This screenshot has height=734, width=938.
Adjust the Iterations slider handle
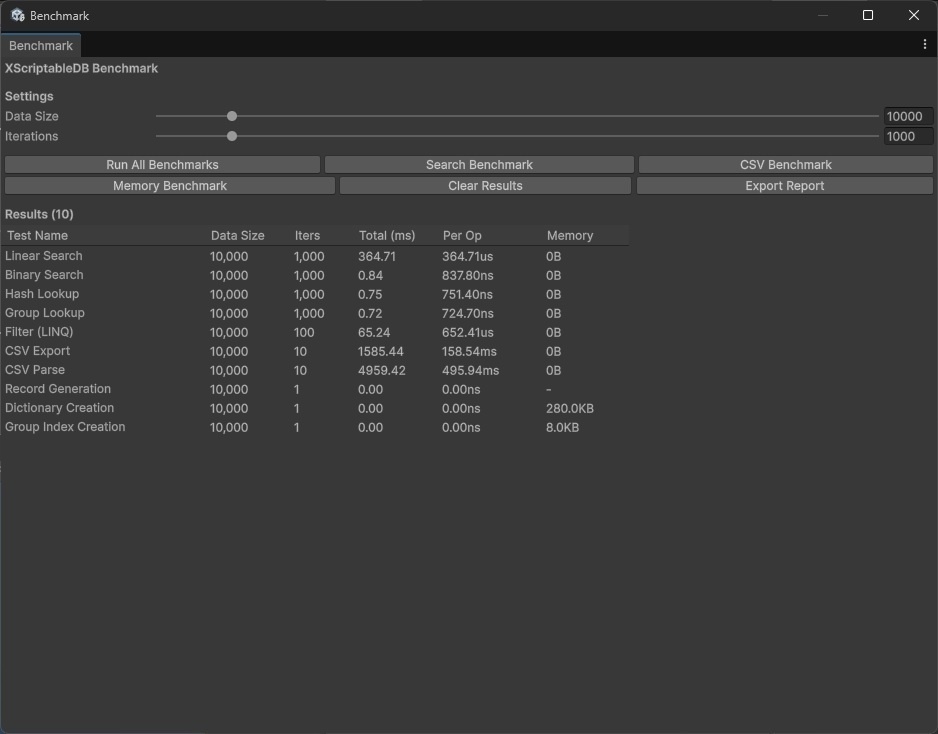click(x=232, y=136)
